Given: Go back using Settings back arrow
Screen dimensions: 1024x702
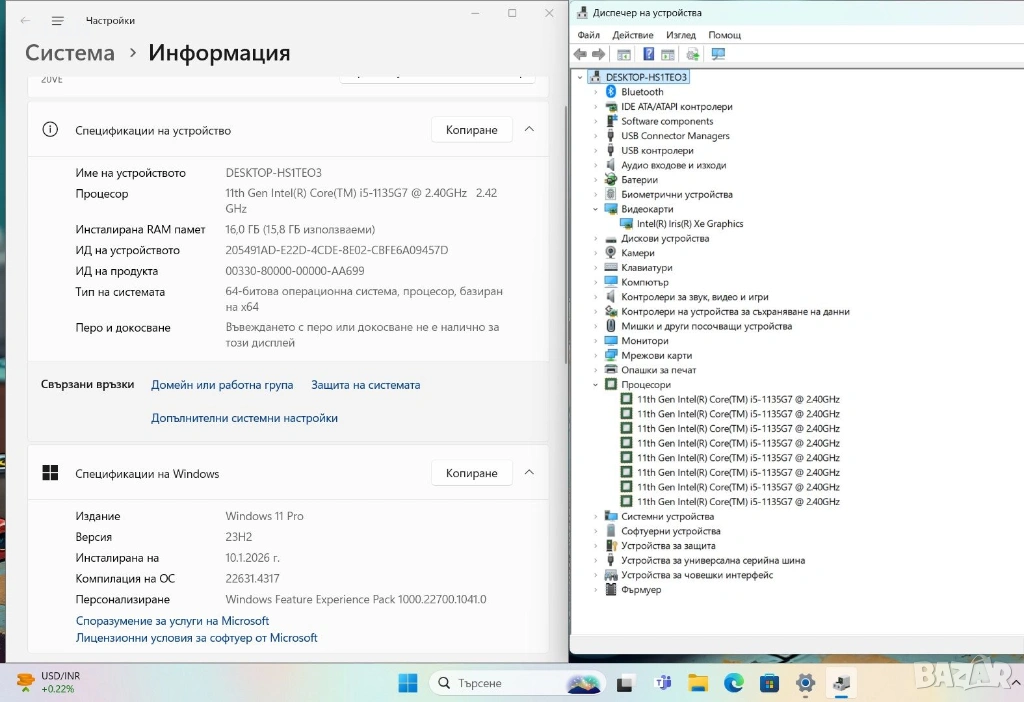Looking at the screenshot, I should coord(25,20).
